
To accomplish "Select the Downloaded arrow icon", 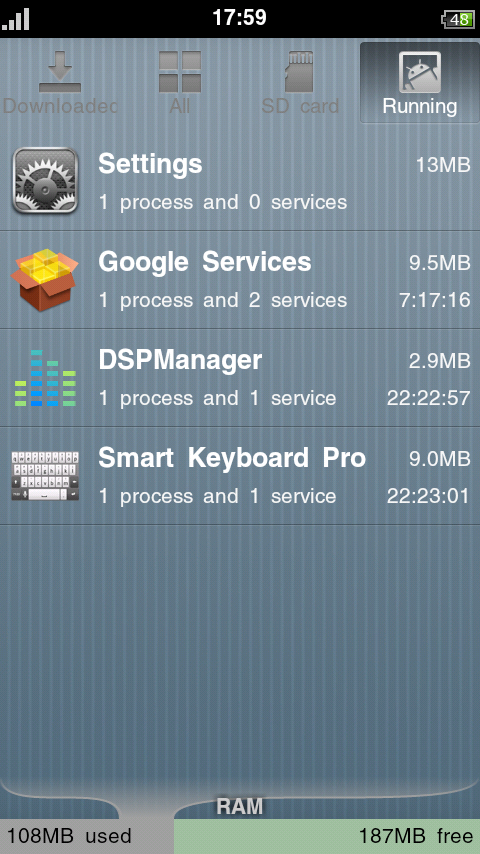I will point(60,71).
